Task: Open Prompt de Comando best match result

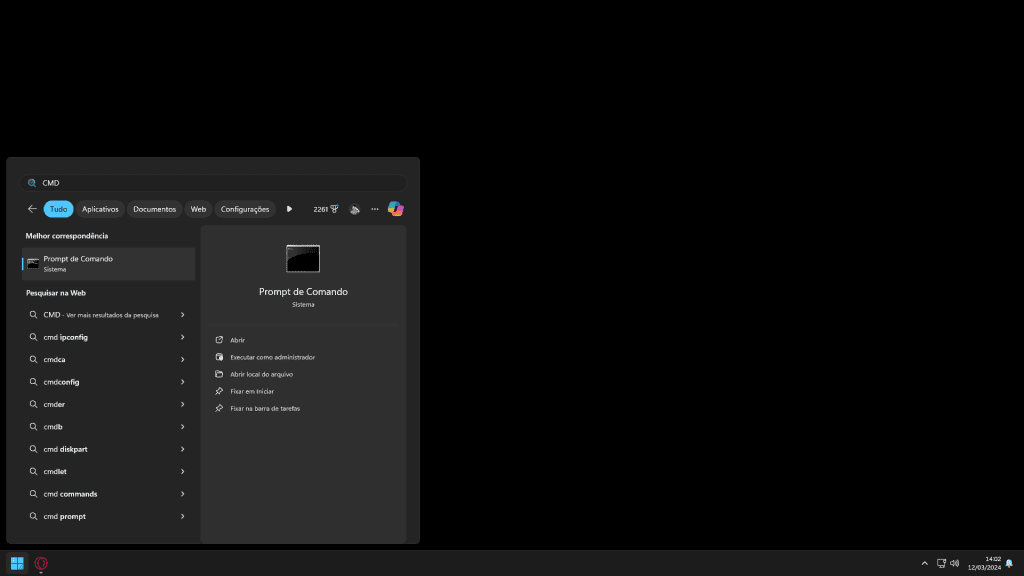Action: [x=108, y=264]
